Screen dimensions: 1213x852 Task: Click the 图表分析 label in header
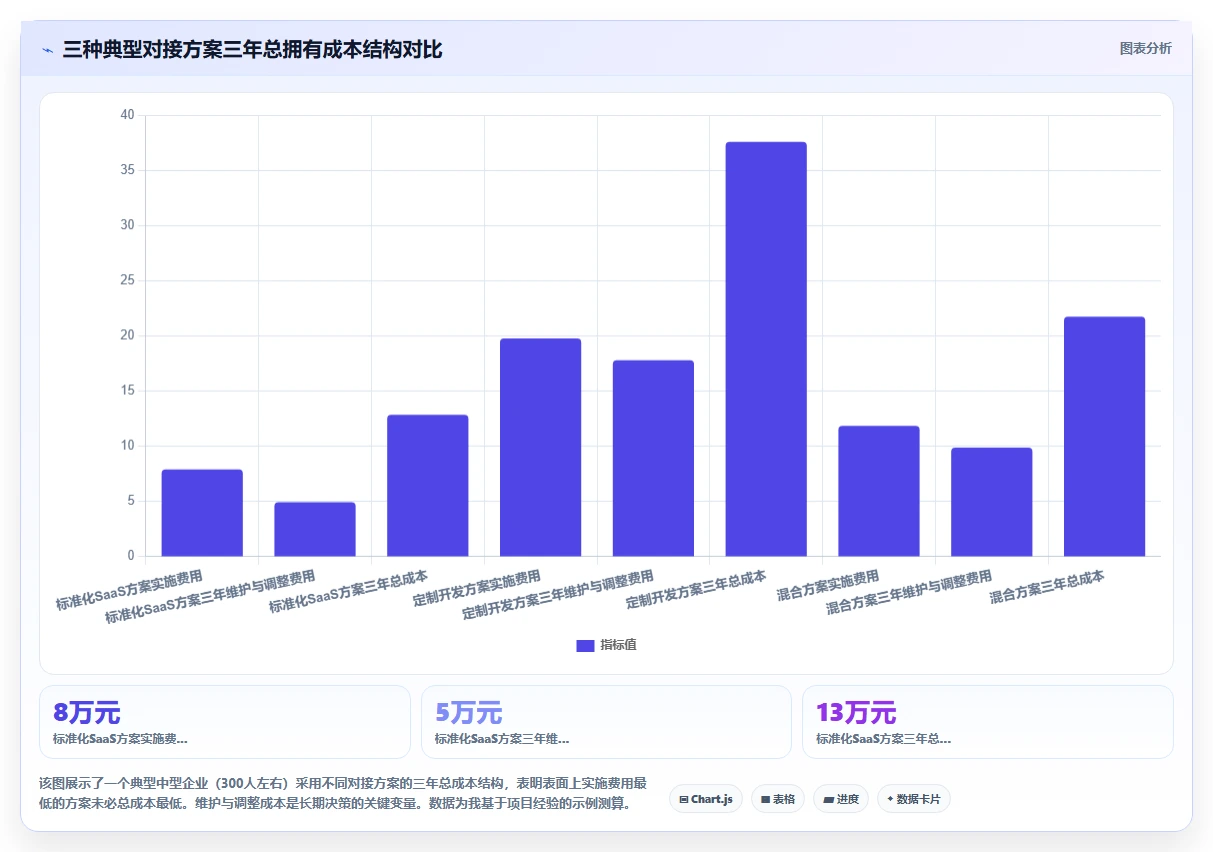[x=1145, y=49]
